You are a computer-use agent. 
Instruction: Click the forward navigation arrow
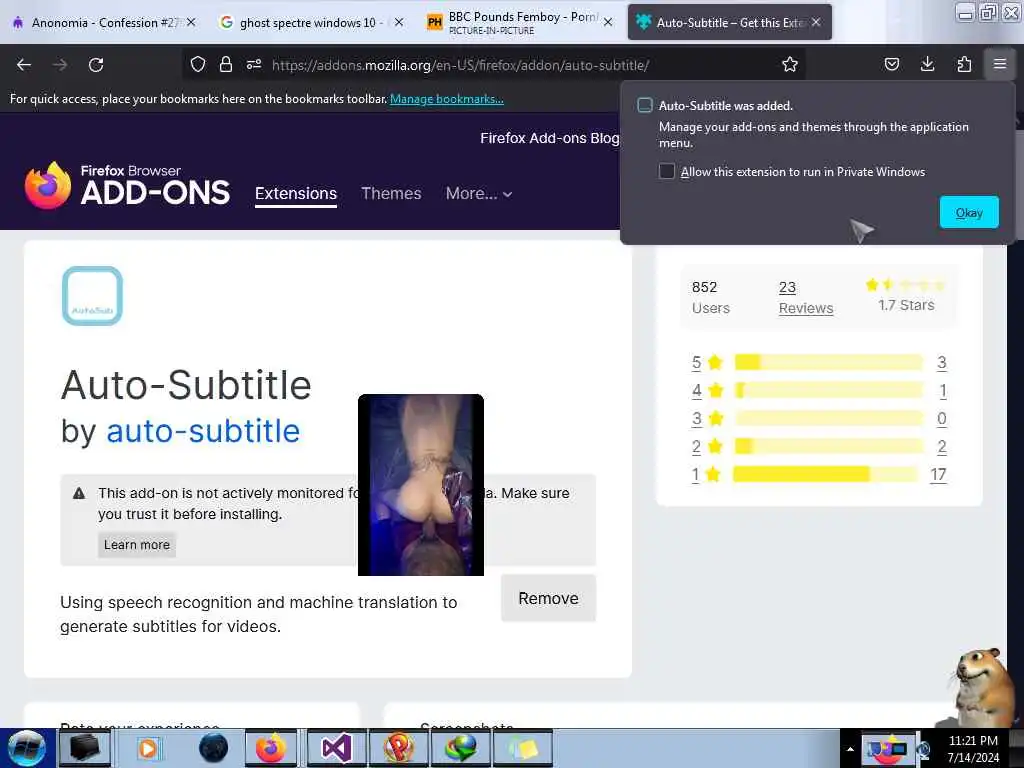[x=60, y=65]
